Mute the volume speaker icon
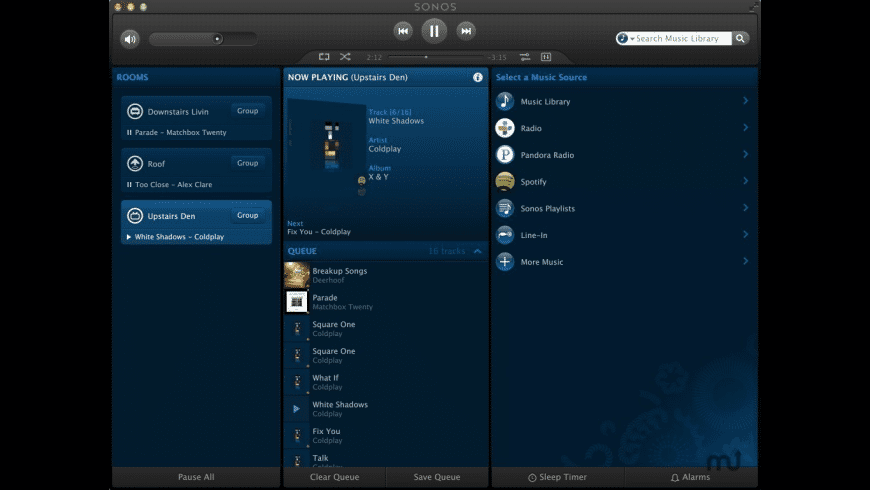Image resolution: width=870 pixels, height=490 pixels. coord(130,39)
